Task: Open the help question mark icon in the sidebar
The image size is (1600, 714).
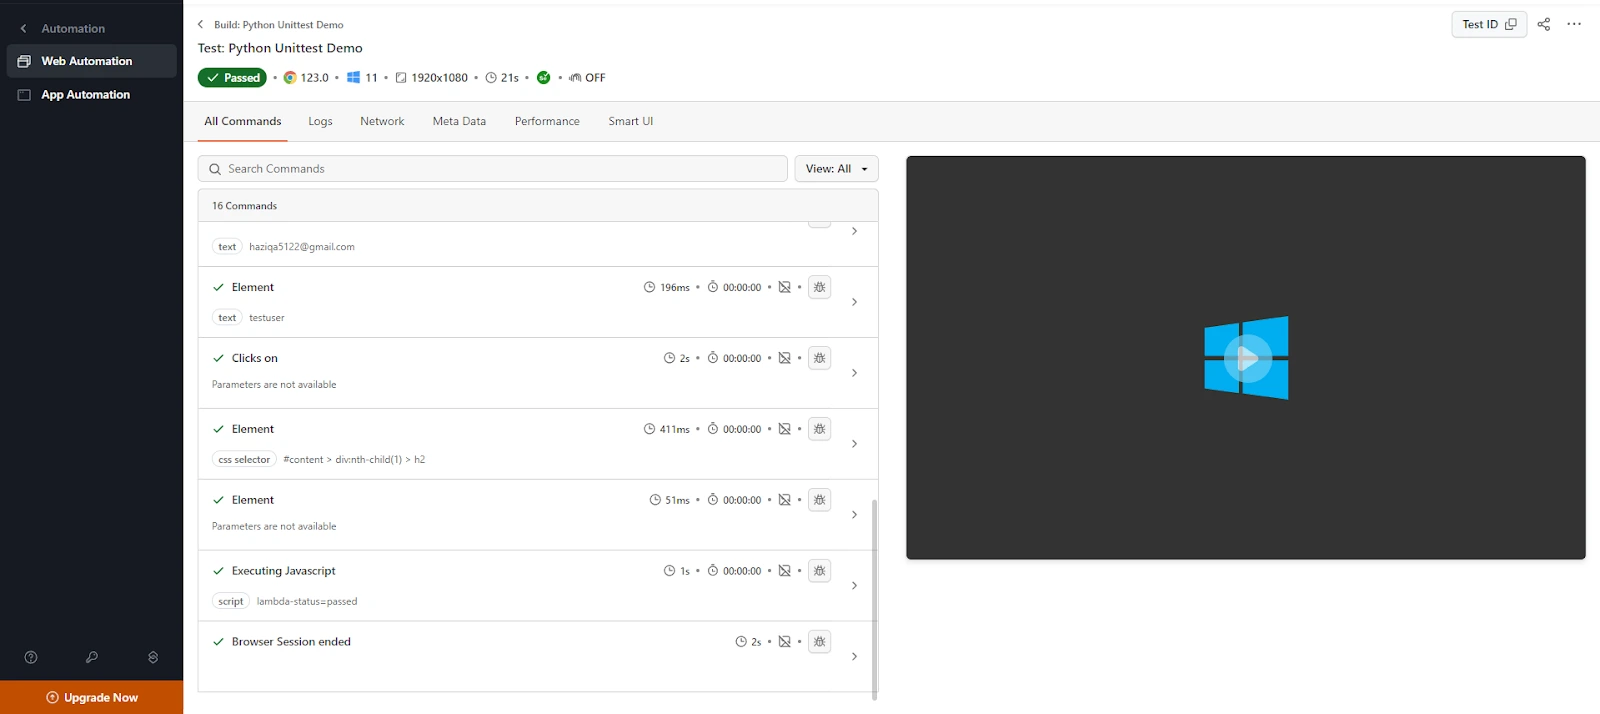Action: click(x=31, y=657)
